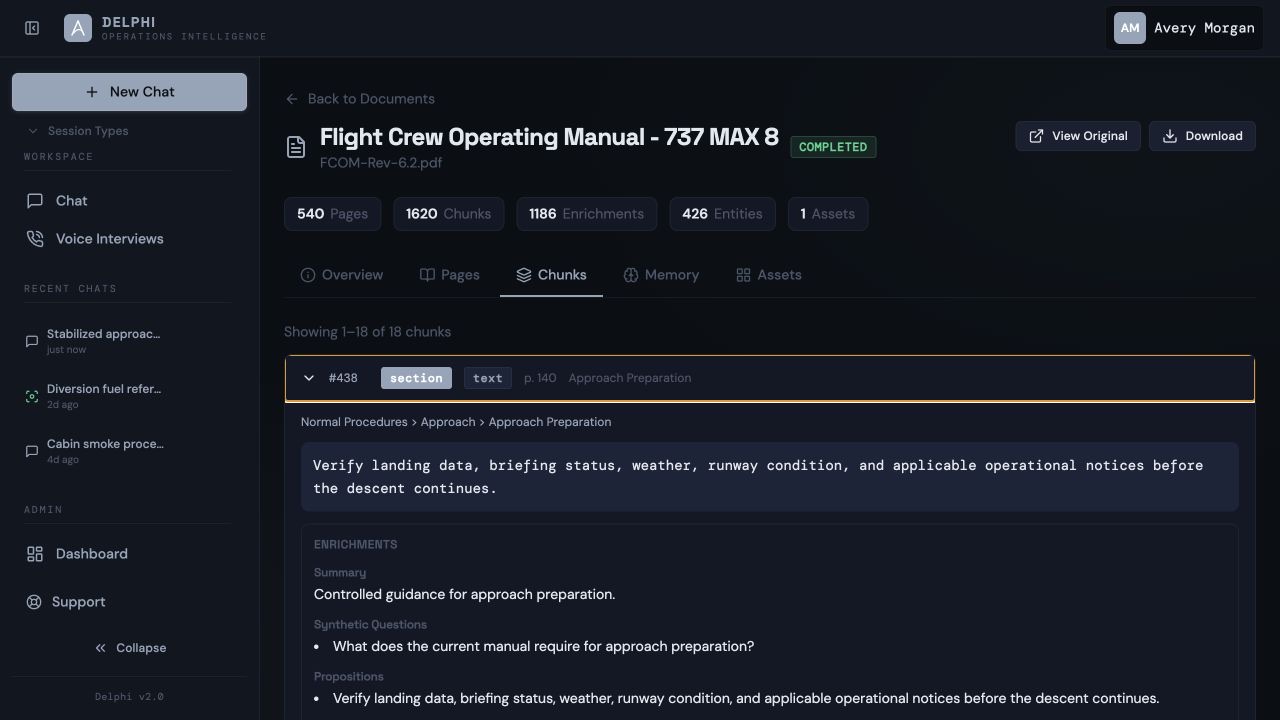Click the Overview info icon

click(x=308, y=275)
